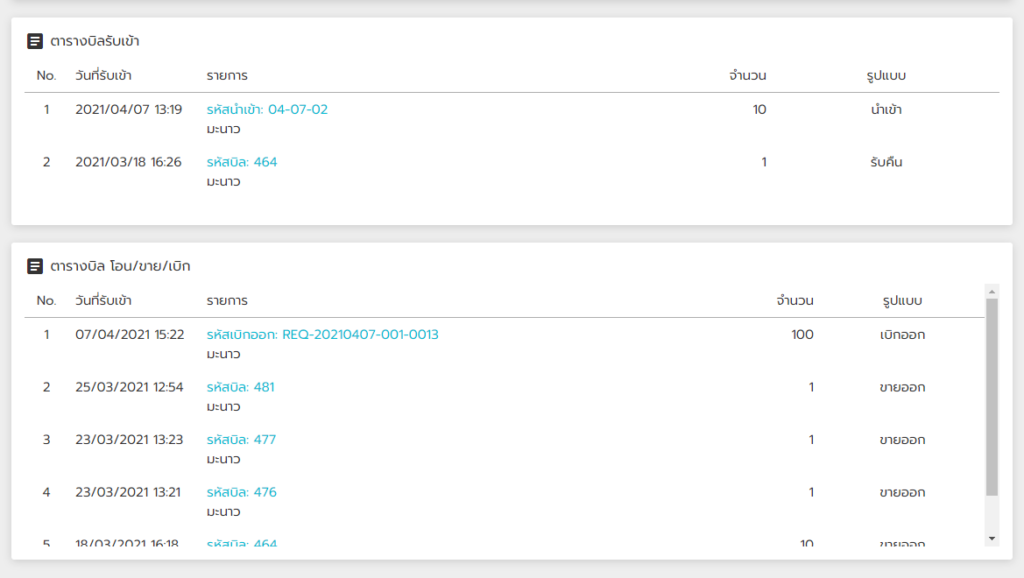Open bill code 481 link
The width and height of the screenshot is (1024, 578).
tap(240, 387)
